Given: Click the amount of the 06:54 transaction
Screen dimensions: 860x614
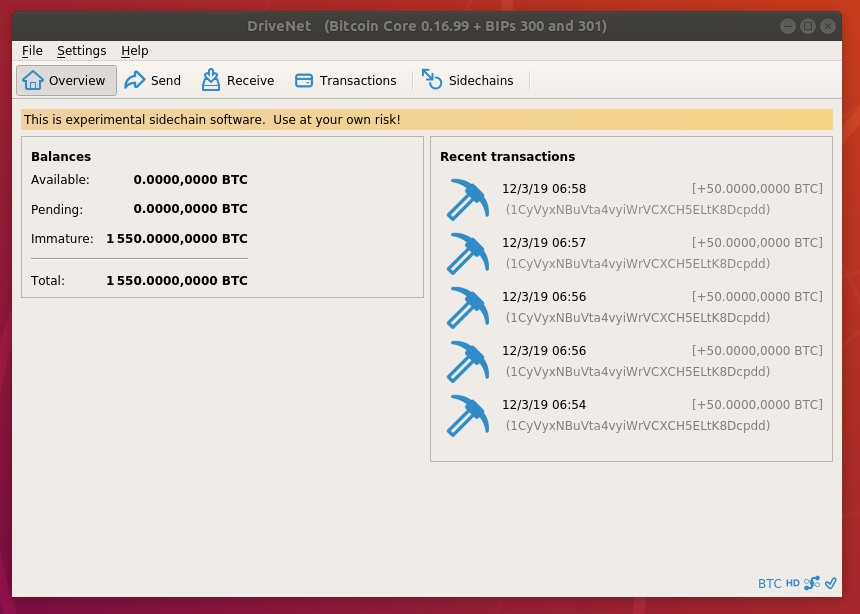Looking at the screenshot, I should (x=757, y=405).
